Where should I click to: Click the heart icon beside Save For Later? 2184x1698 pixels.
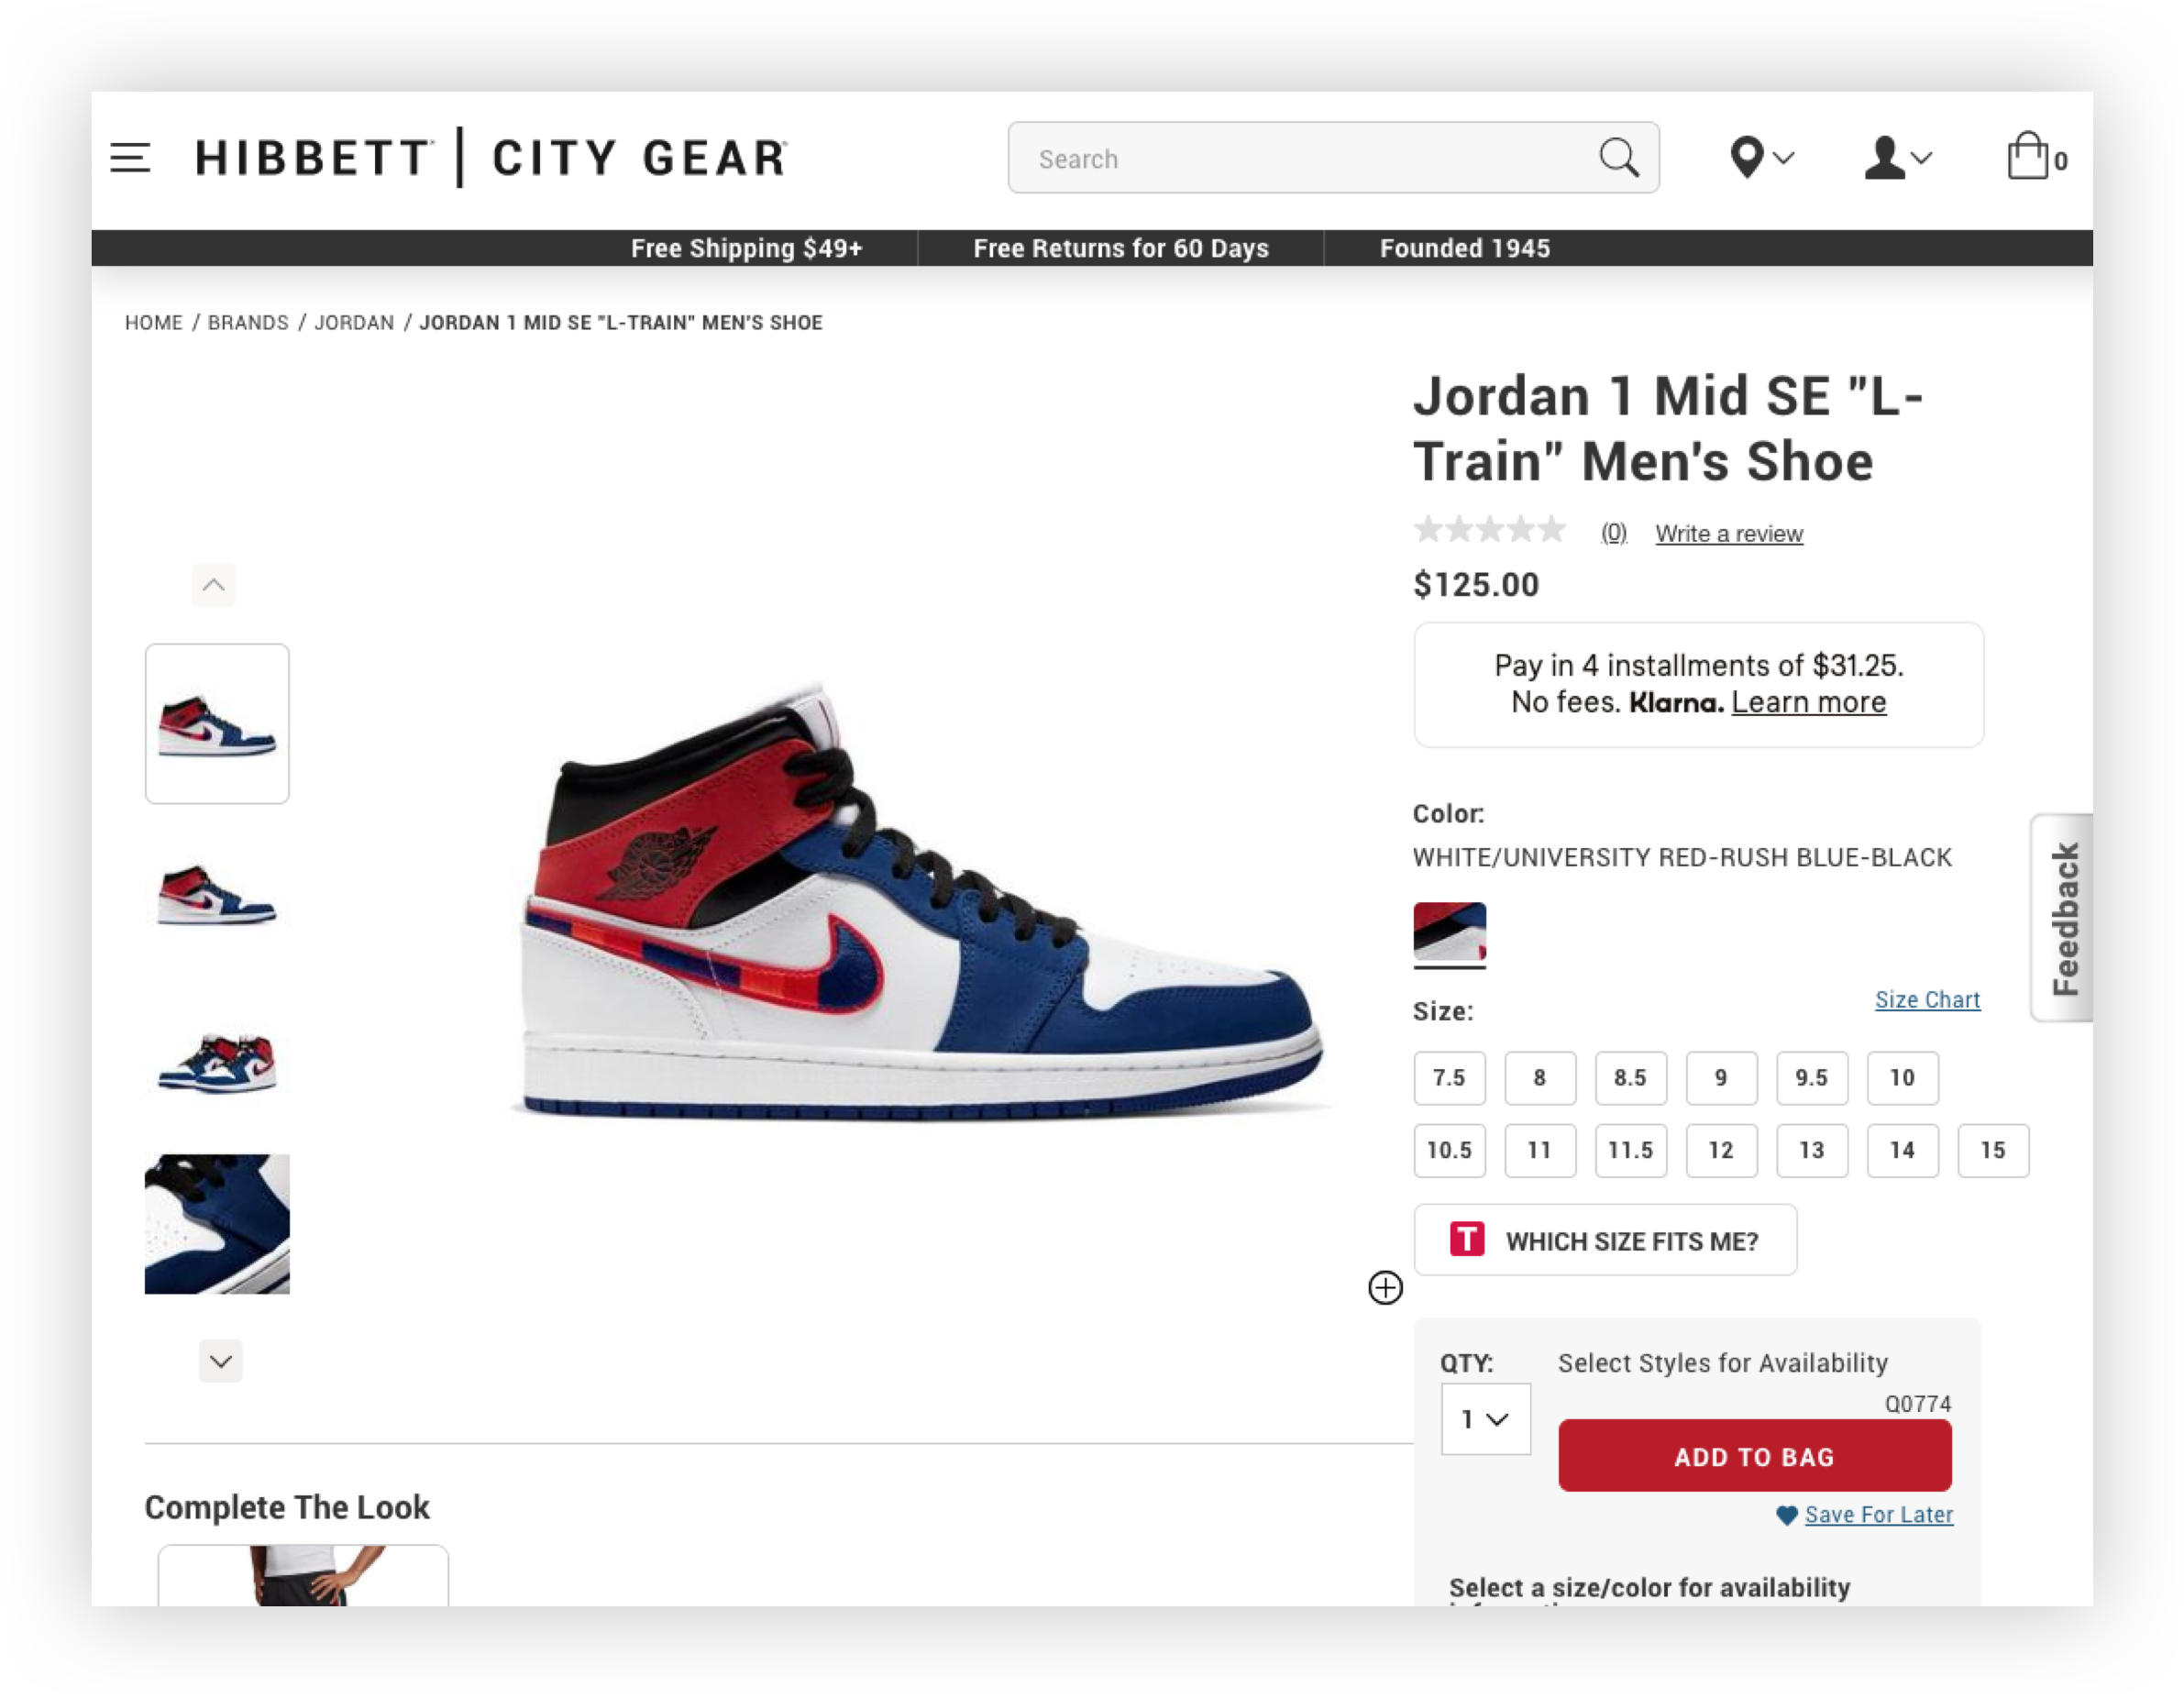(x=1786, y=1515)
